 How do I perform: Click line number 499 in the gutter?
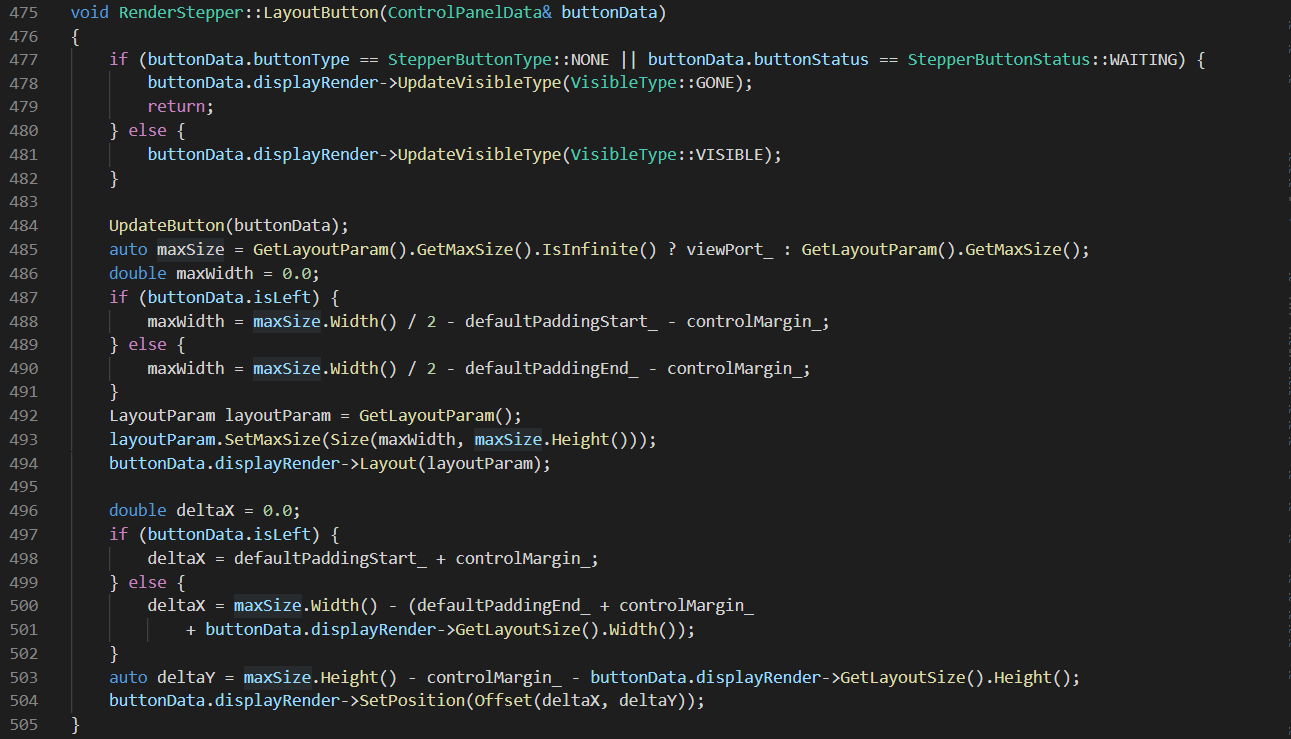tap(23, 582)
